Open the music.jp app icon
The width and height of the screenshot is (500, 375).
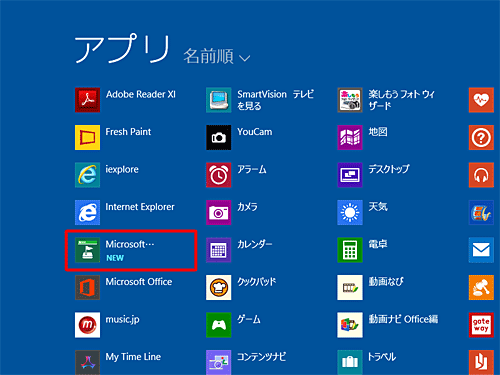click(x=87, y=325)
